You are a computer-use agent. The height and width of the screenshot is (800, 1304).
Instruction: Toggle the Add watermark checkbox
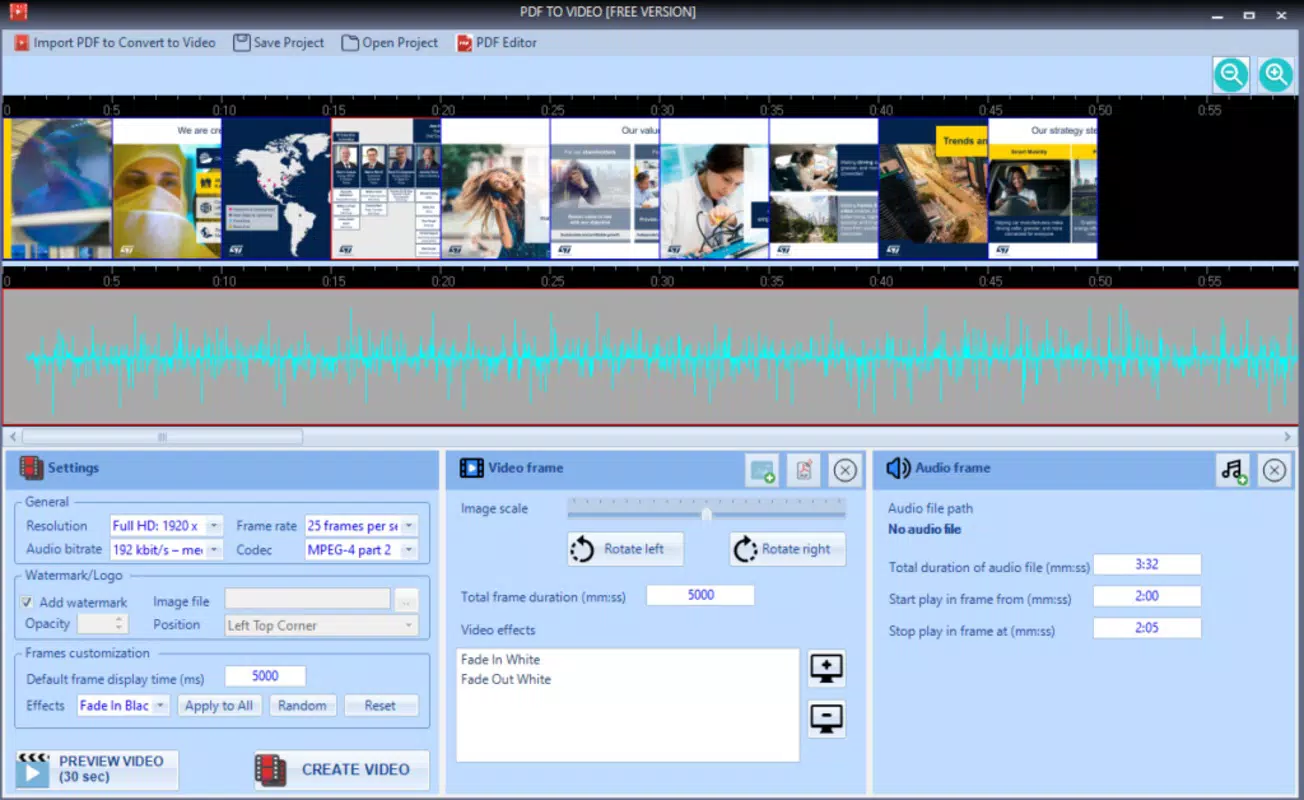coord(27,603)
